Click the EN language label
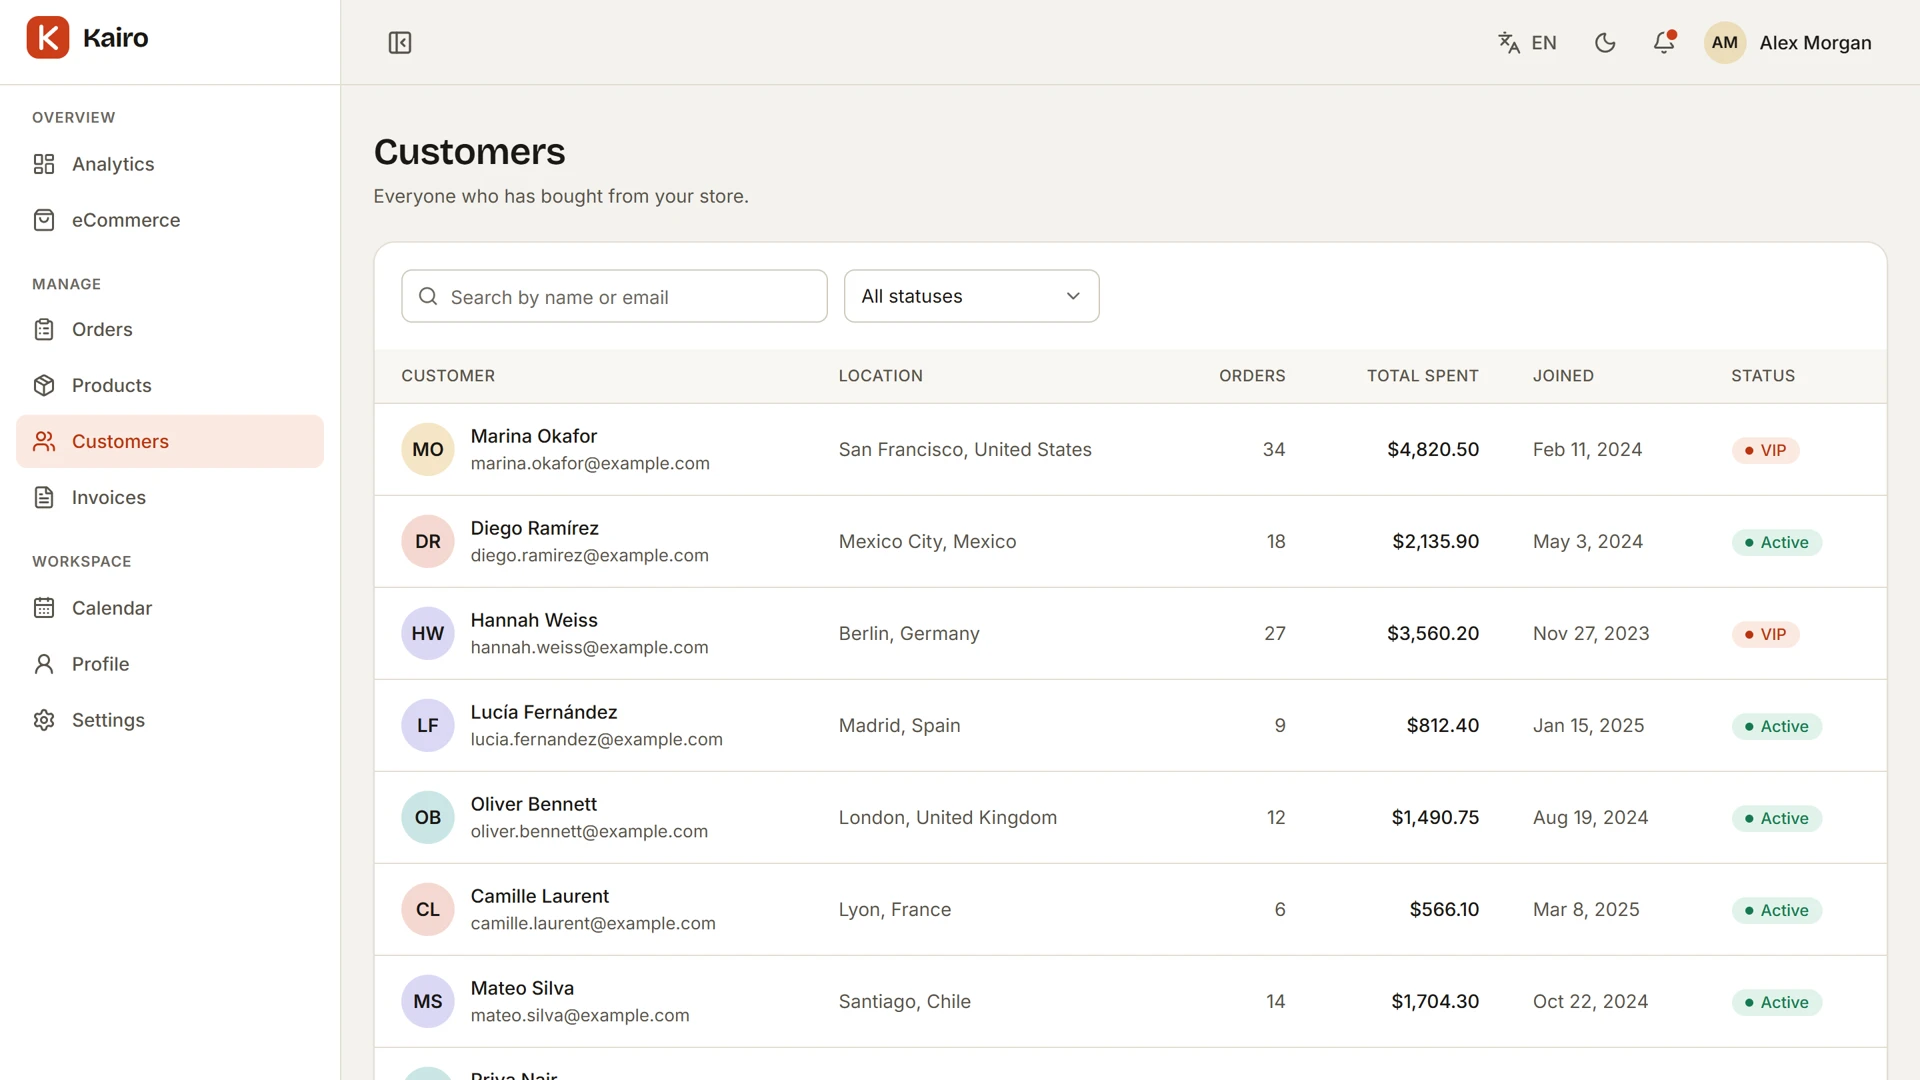Screen dimensions: 1920x1080 pos(1544,43)
